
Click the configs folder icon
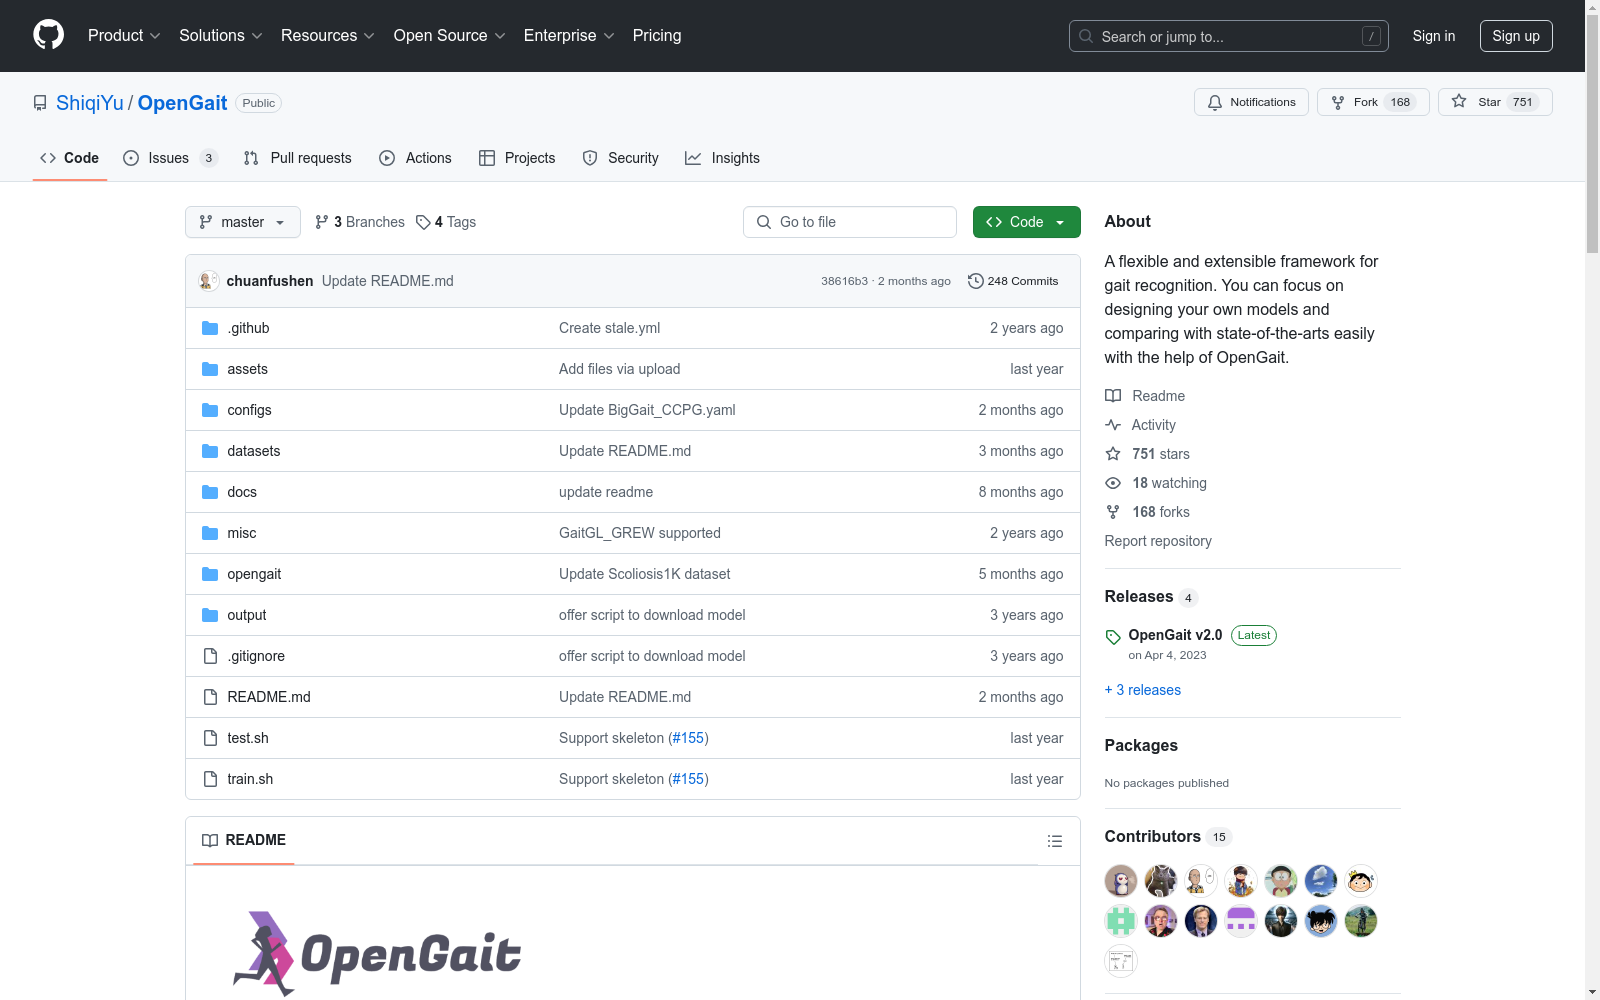click(x=210, y=410)
